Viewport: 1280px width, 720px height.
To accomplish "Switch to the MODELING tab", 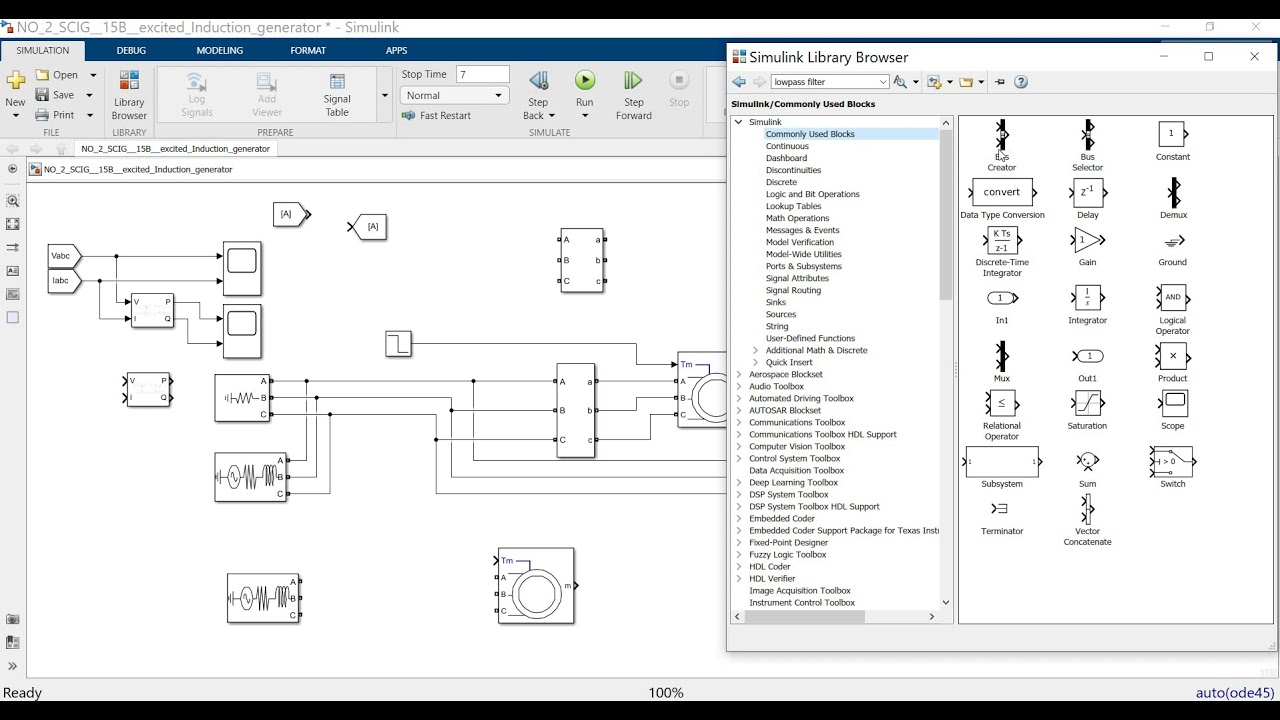I will point(219,50).
